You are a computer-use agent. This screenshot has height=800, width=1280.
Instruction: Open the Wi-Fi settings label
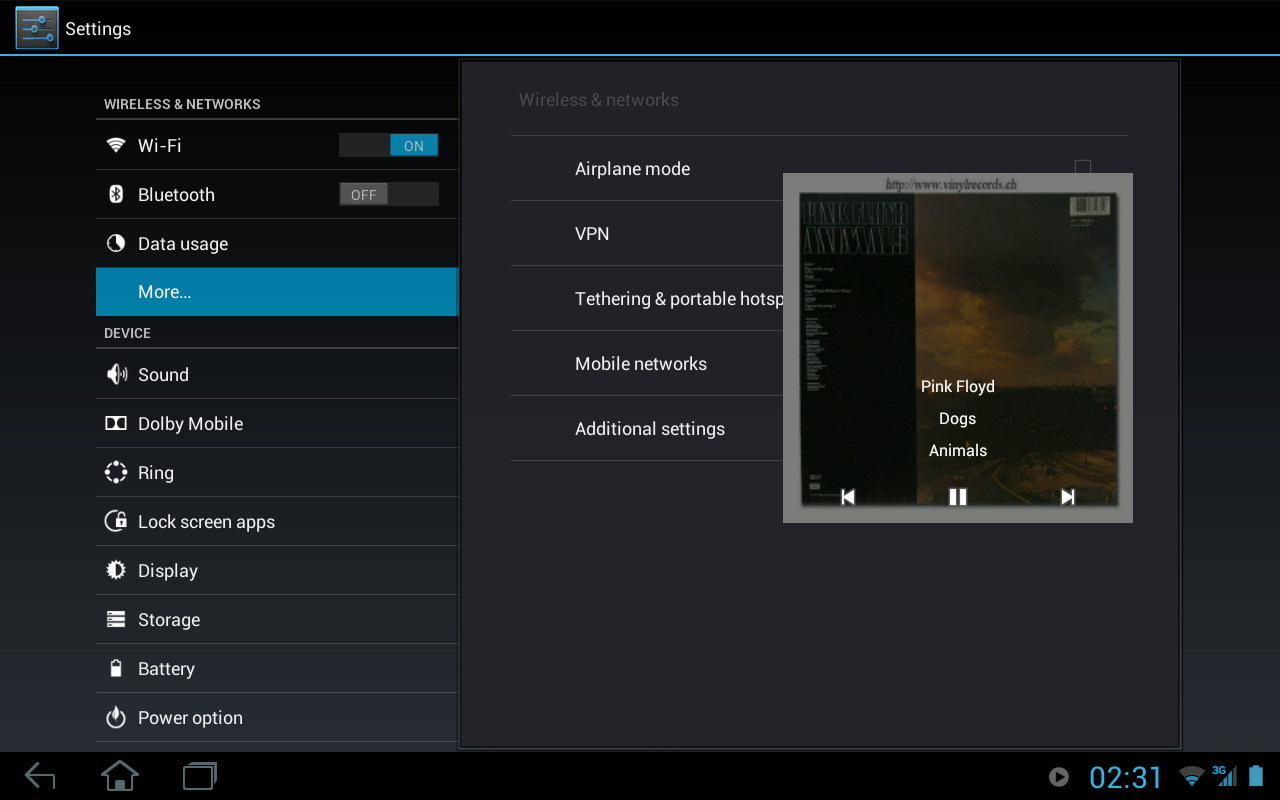(160, 145)
